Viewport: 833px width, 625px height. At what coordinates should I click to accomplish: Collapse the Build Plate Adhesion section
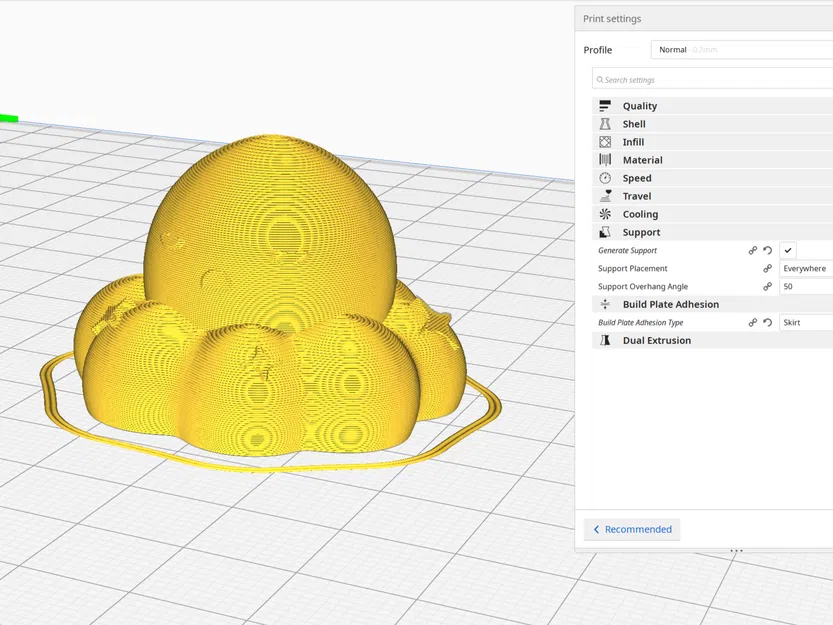tap(712, 304)
